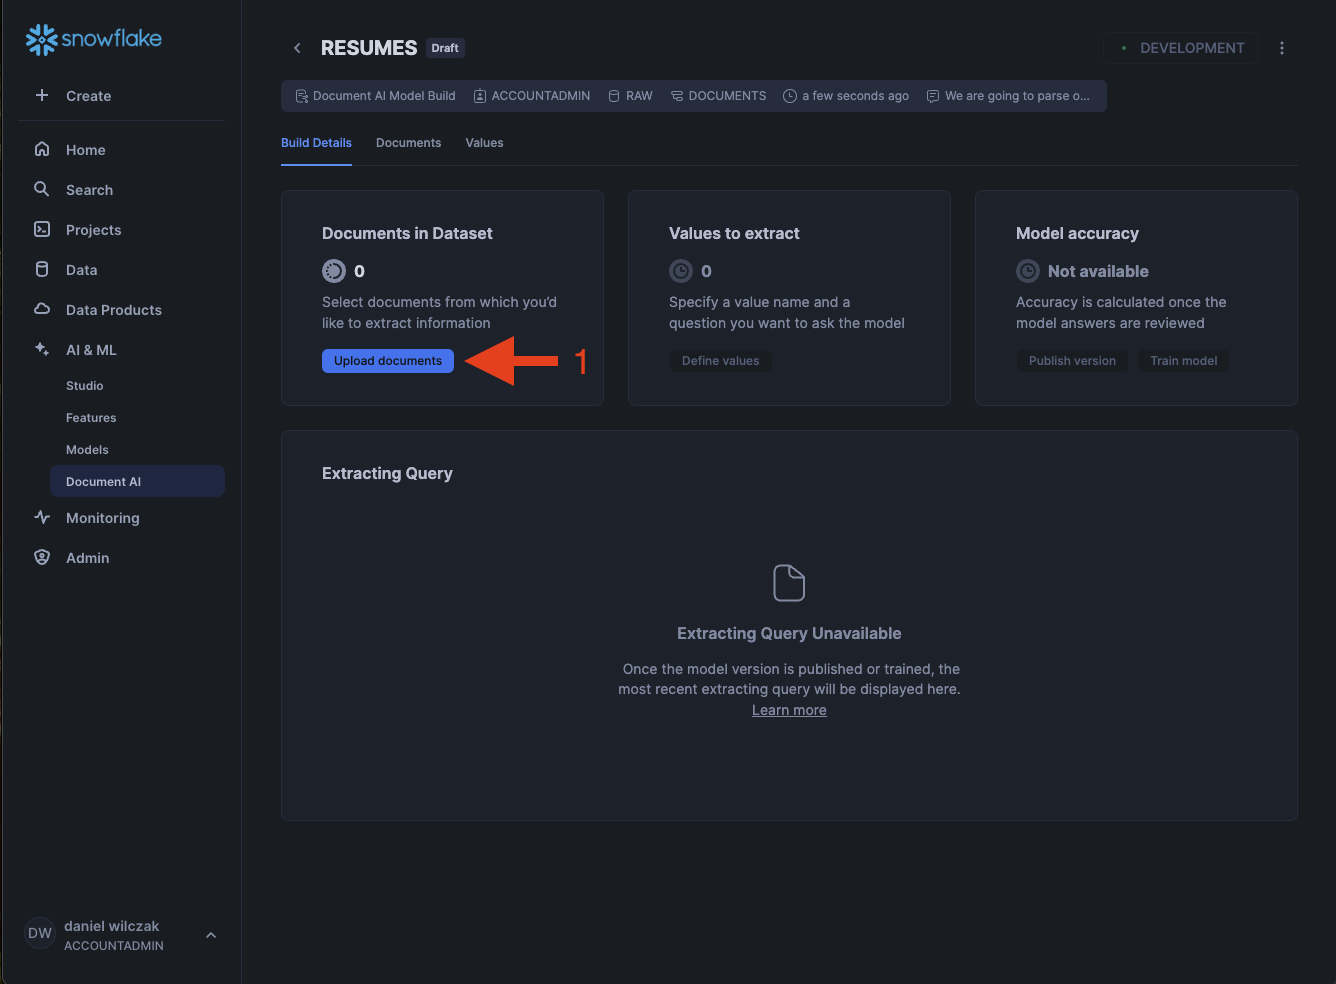Switch to the Documents tab
Screen dimensions: 1336x984
point(408,143)
